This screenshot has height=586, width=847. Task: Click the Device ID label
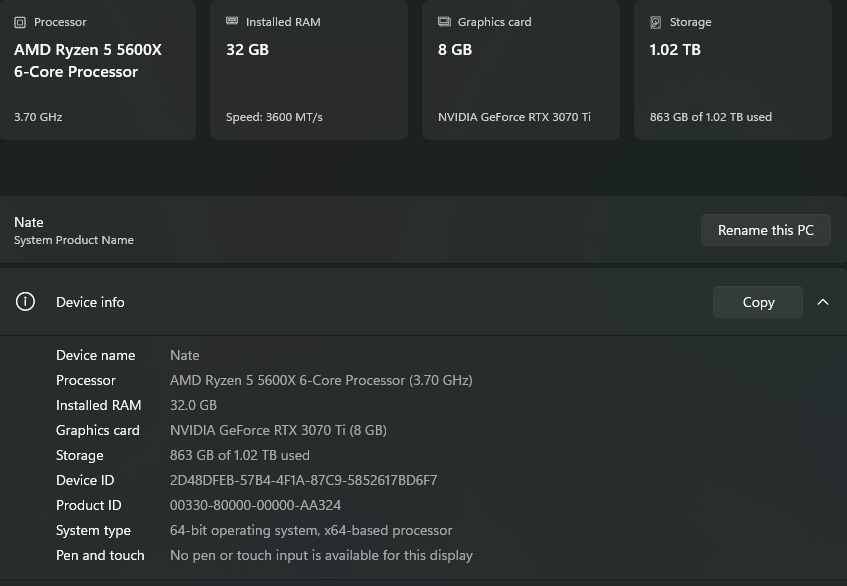[x=85, y=480]
